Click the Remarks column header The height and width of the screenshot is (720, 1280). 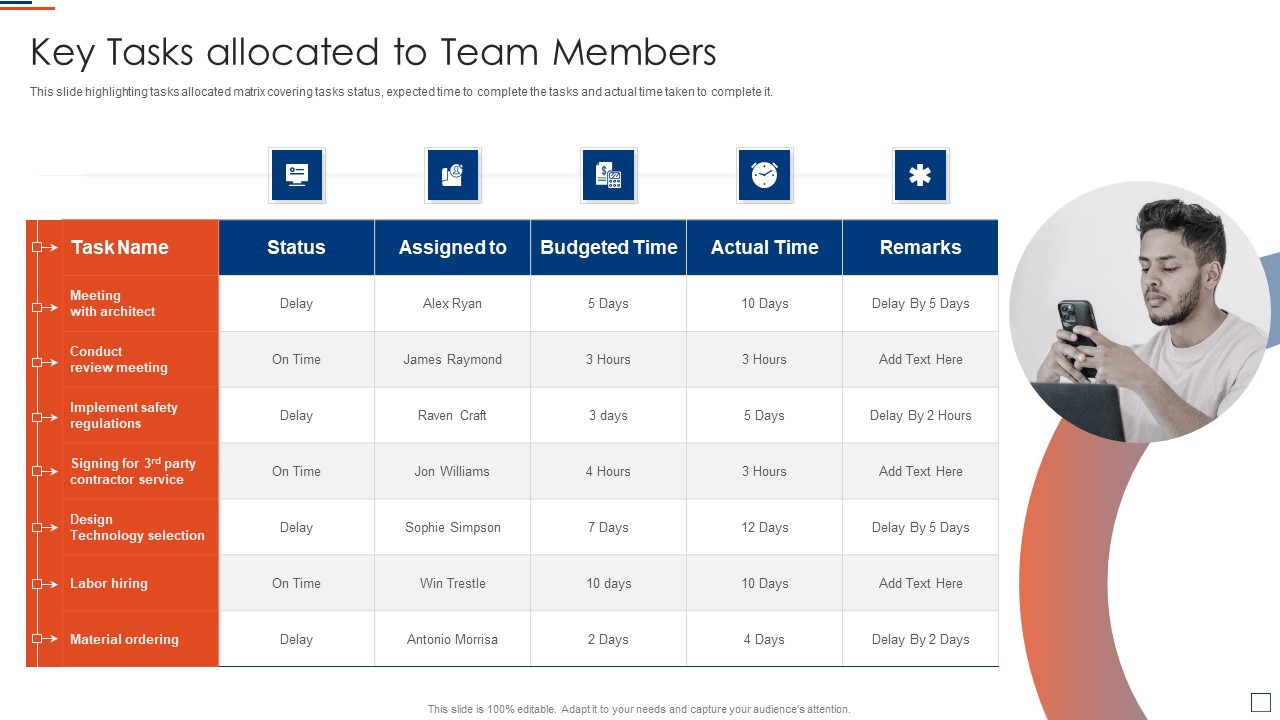click(x=921, y=247)
